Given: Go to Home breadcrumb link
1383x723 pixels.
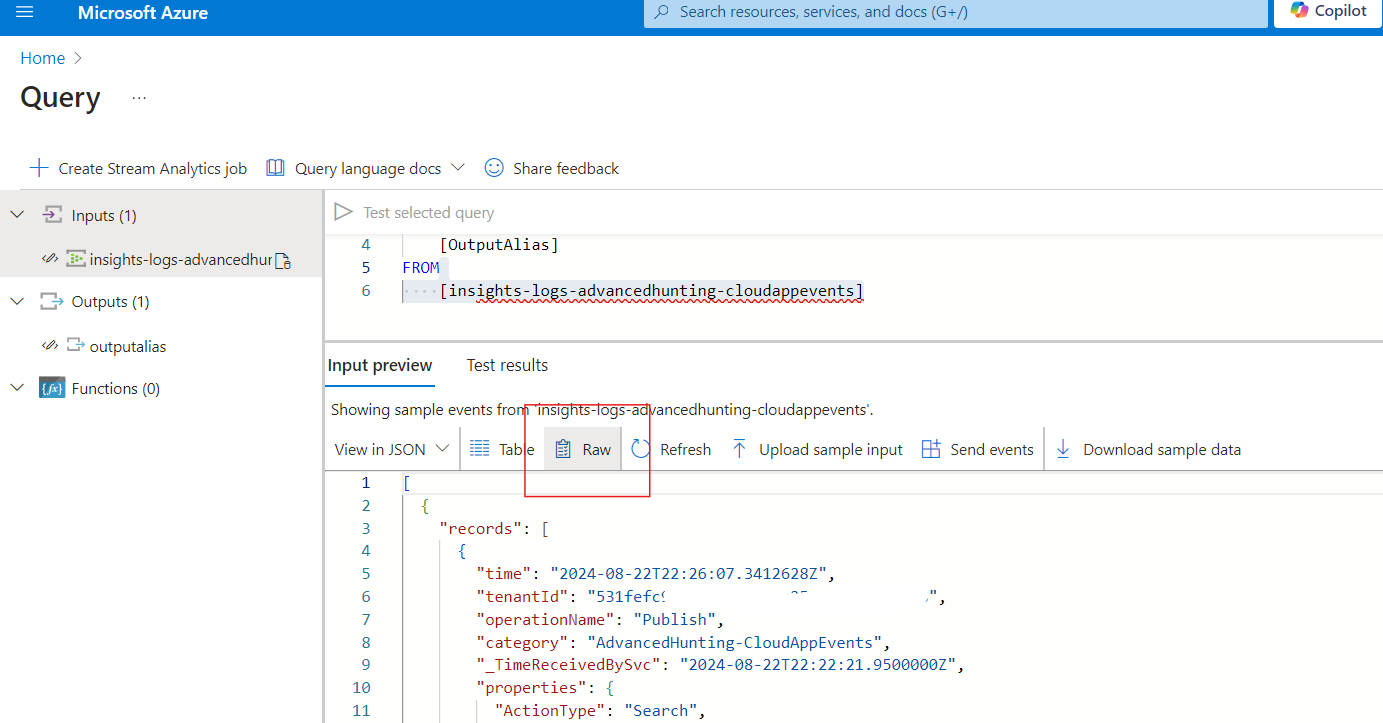Looking at the screenshot, I should click(43, 58).
